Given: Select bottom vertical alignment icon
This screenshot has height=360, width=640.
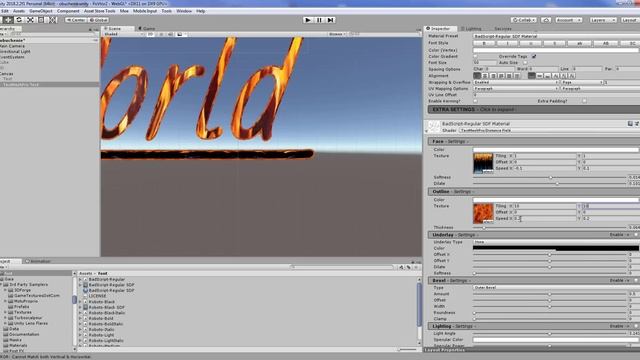Looking at the screenshot, I should (x=548, y=76).
